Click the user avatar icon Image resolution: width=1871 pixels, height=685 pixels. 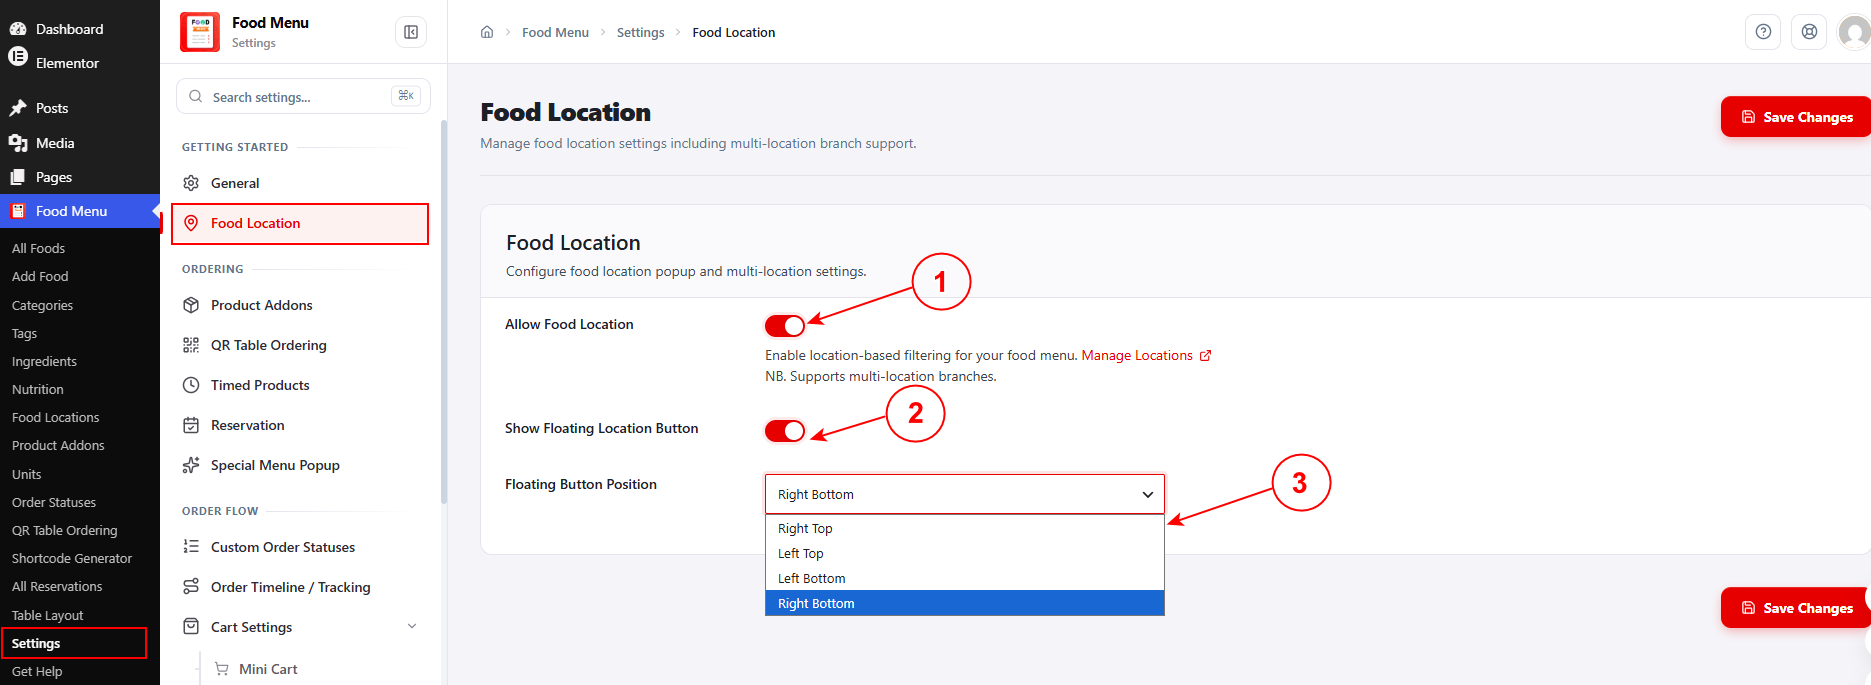(x=1855, y=32)
